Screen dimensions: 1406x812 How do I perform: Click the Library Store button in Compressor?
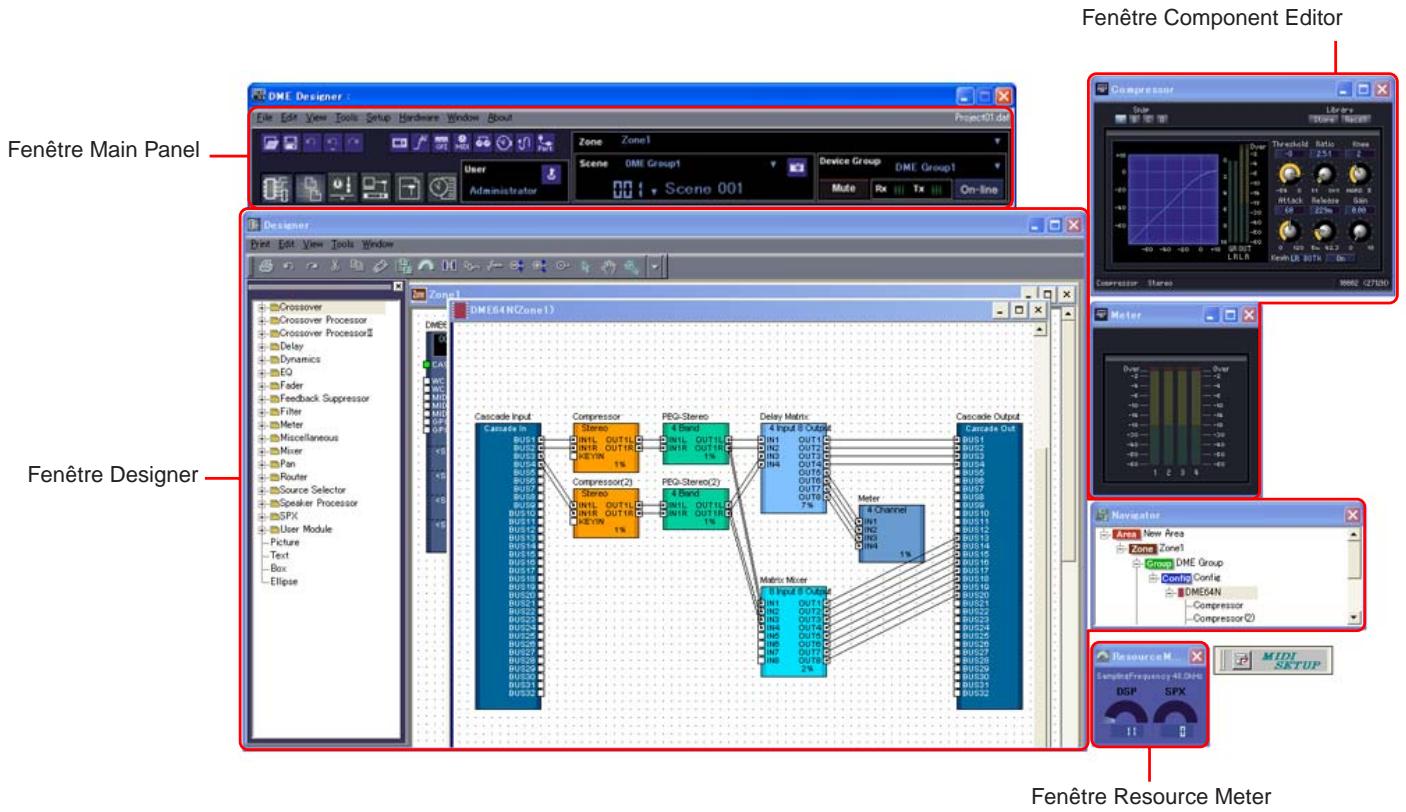click(1323, 119)
